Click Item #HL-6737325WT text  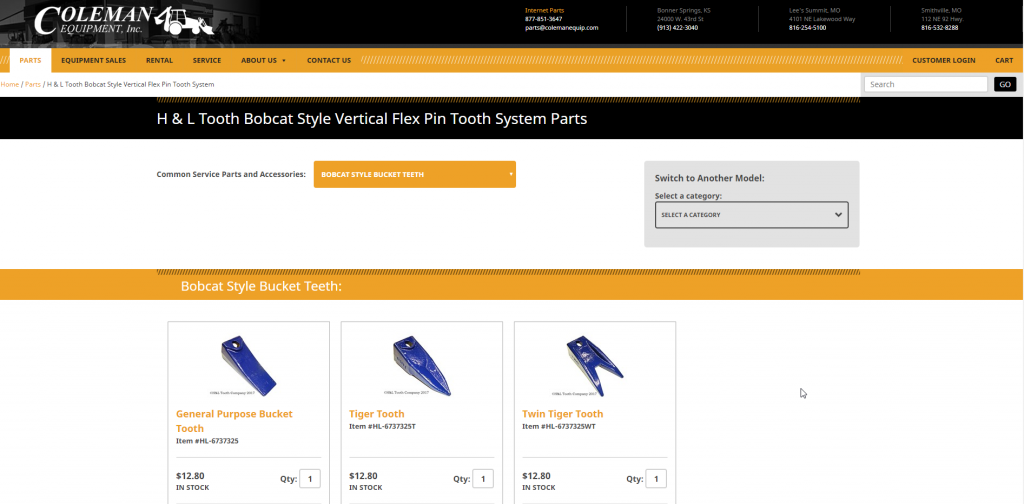coord(559,426)
